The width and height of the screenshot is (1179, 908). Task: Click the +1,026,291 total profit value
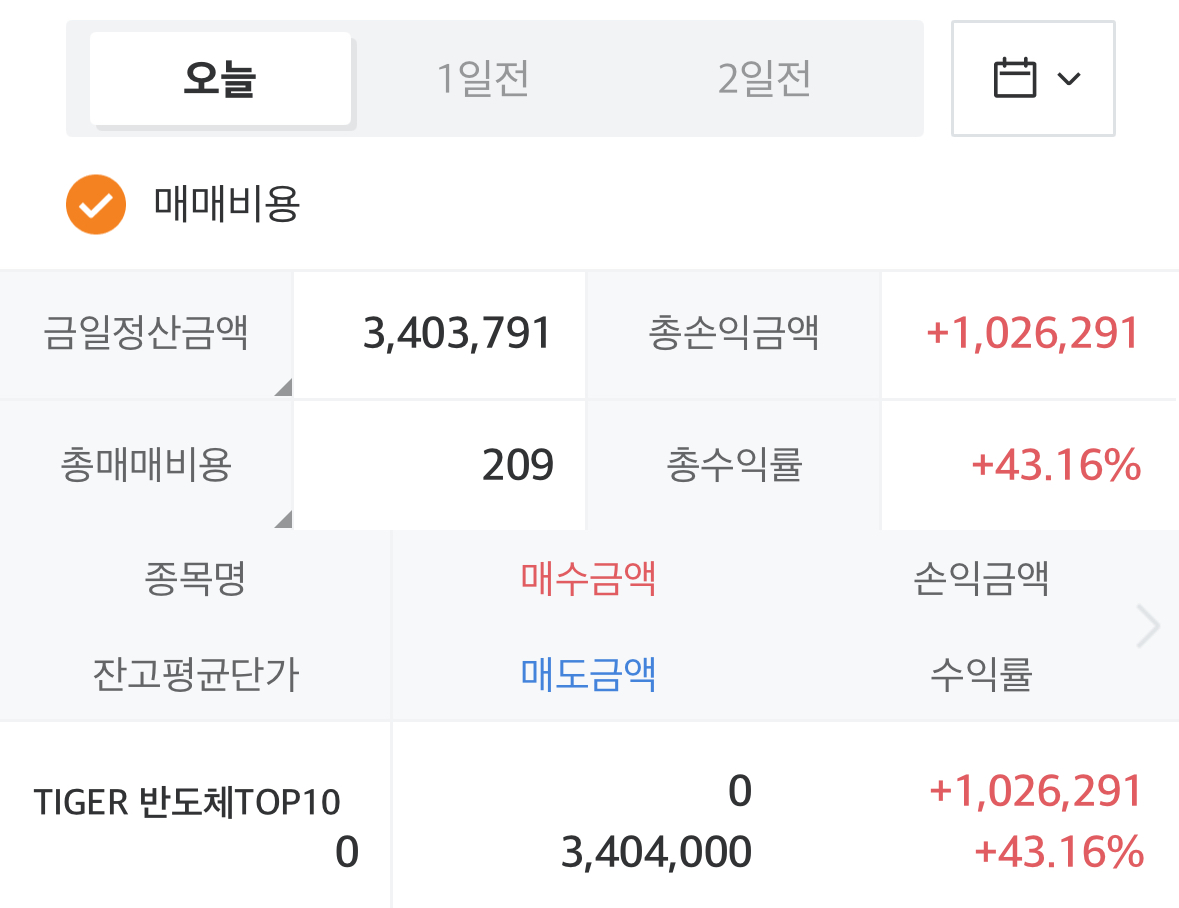click(1033, 334)
